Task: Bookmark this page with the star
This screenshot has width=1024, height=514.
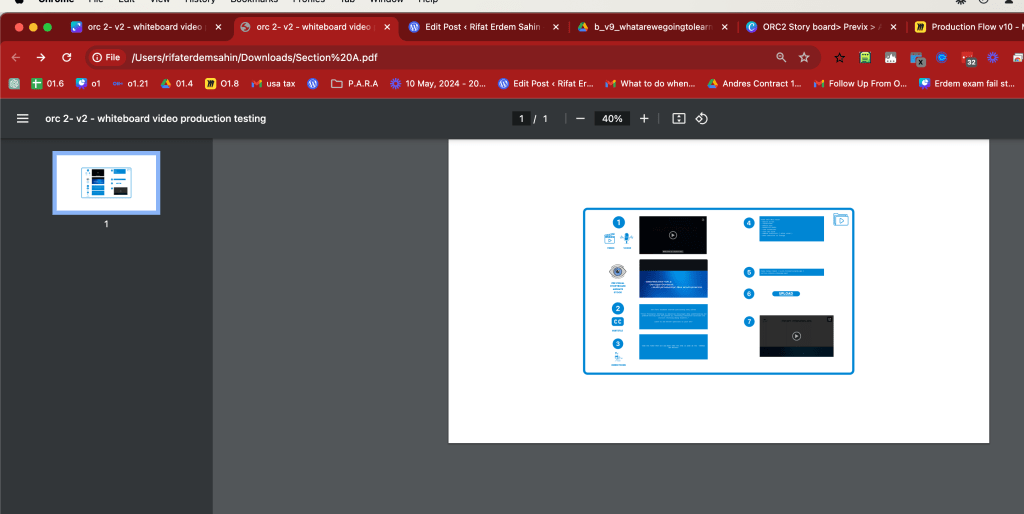Action: pyautogui.click(x=804, y=57)
